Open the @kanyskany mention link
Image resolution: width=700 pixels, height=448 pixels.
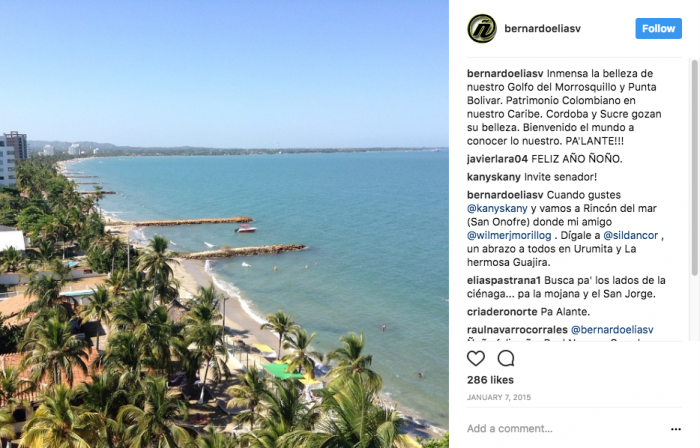(497, 208)
